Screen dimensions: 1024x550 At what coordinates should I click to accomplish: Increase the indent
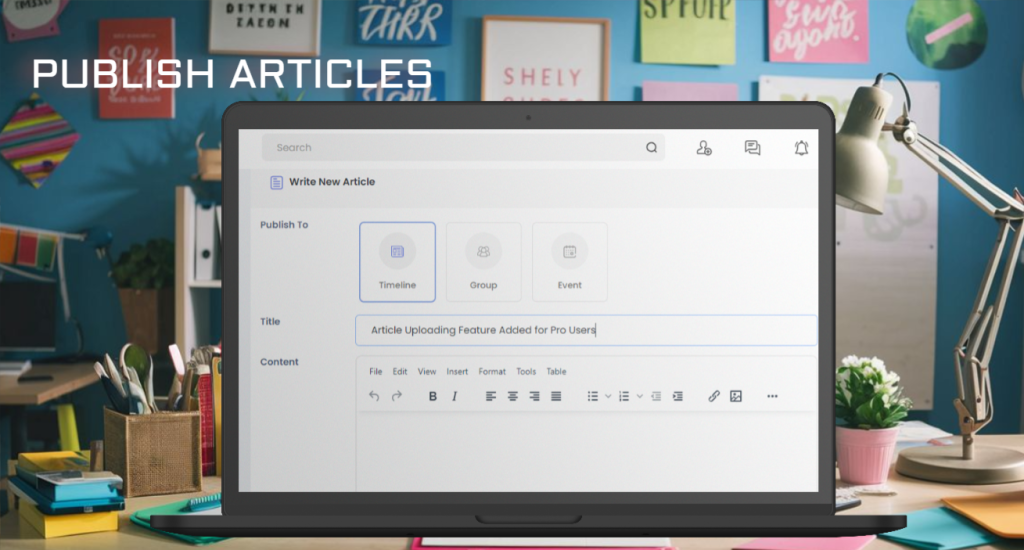click(678, 396)
